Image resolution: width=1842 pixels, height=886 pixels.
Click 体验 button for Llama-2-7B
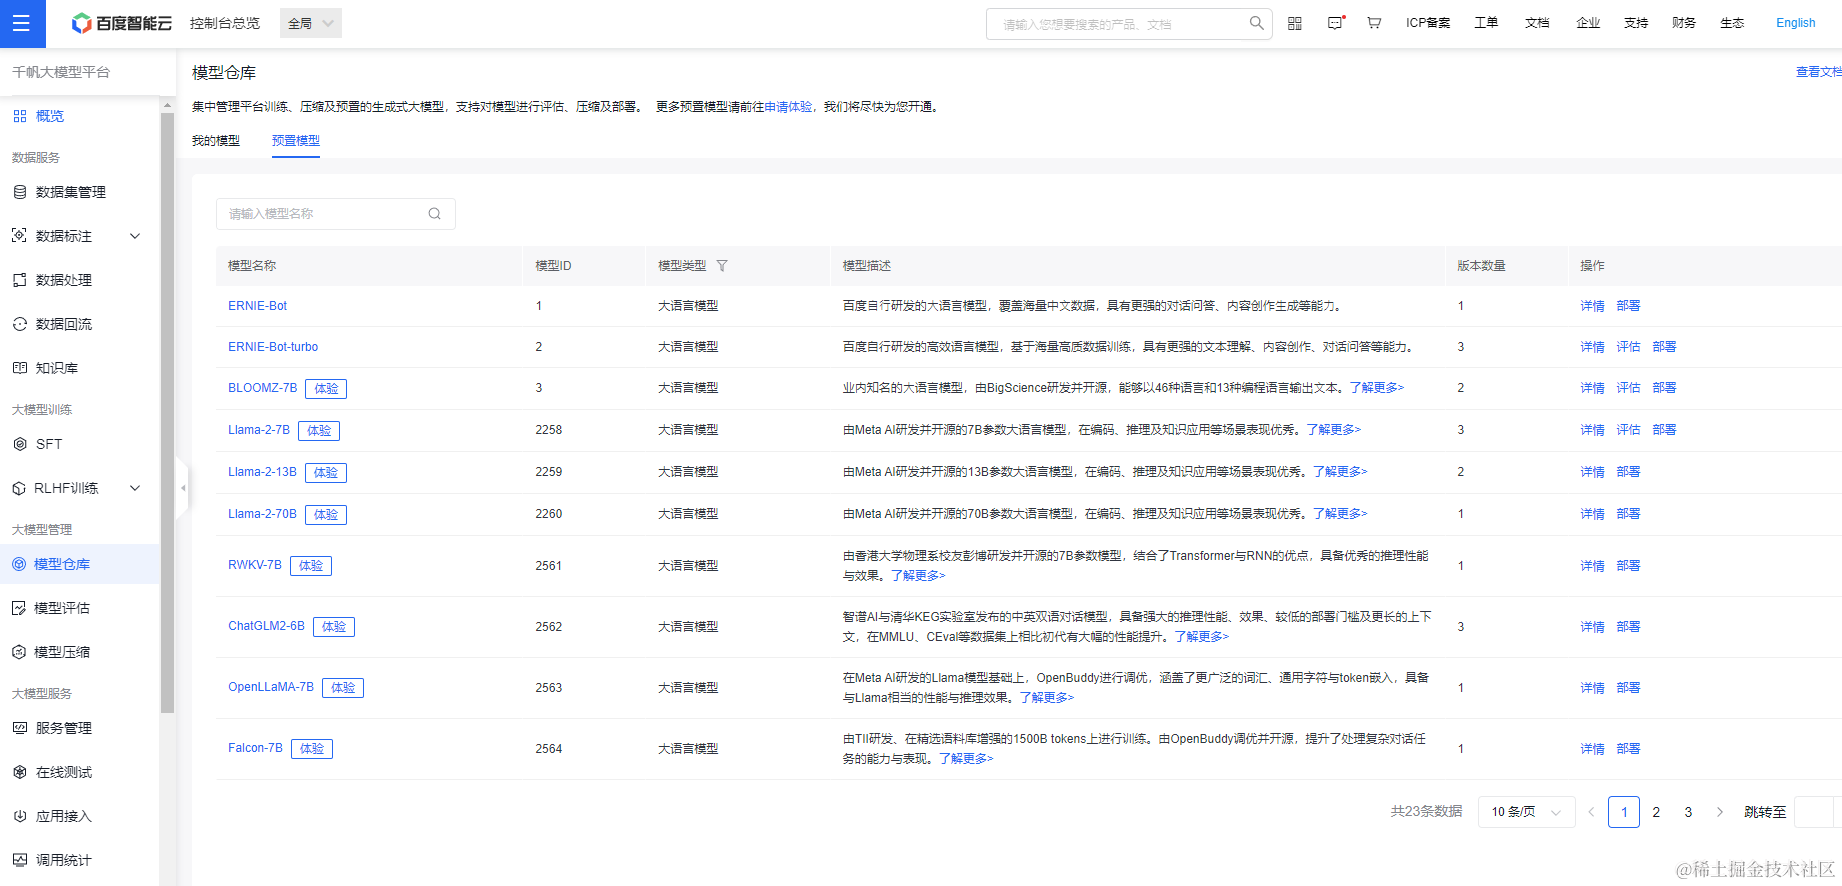pos(319,430)
